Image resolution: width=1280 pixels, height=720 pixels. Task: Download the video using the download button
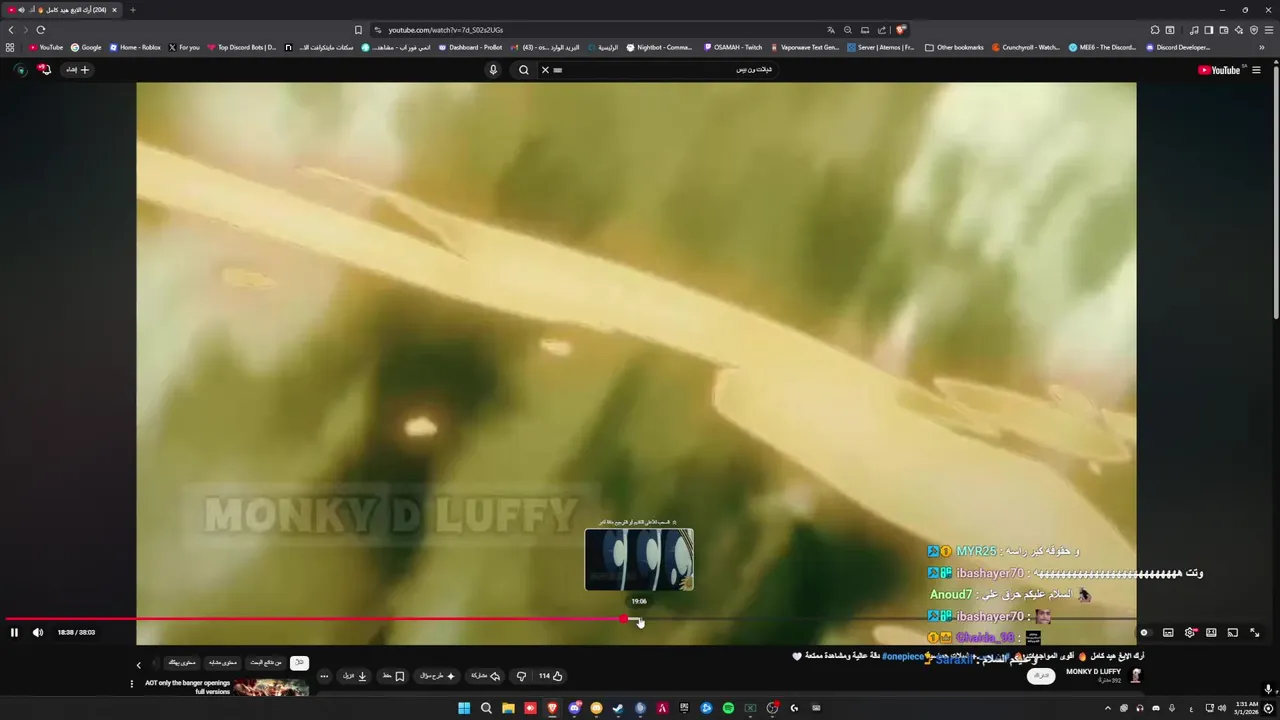point(355,676)
